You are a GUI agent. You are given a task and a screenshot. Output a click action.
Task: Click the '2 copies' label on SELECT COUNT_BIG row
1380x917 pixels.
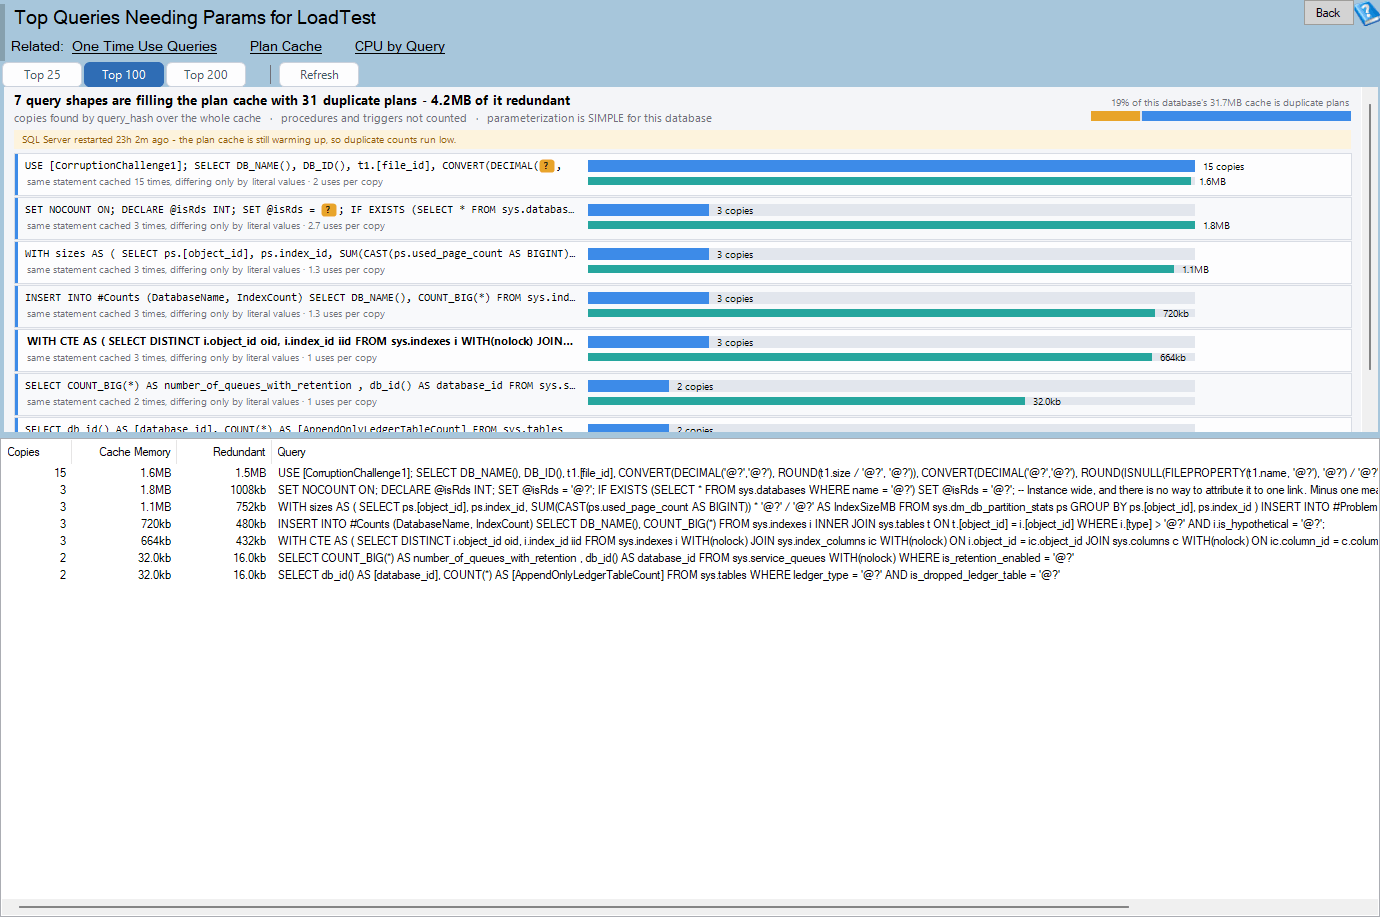(x=695, y=387)
